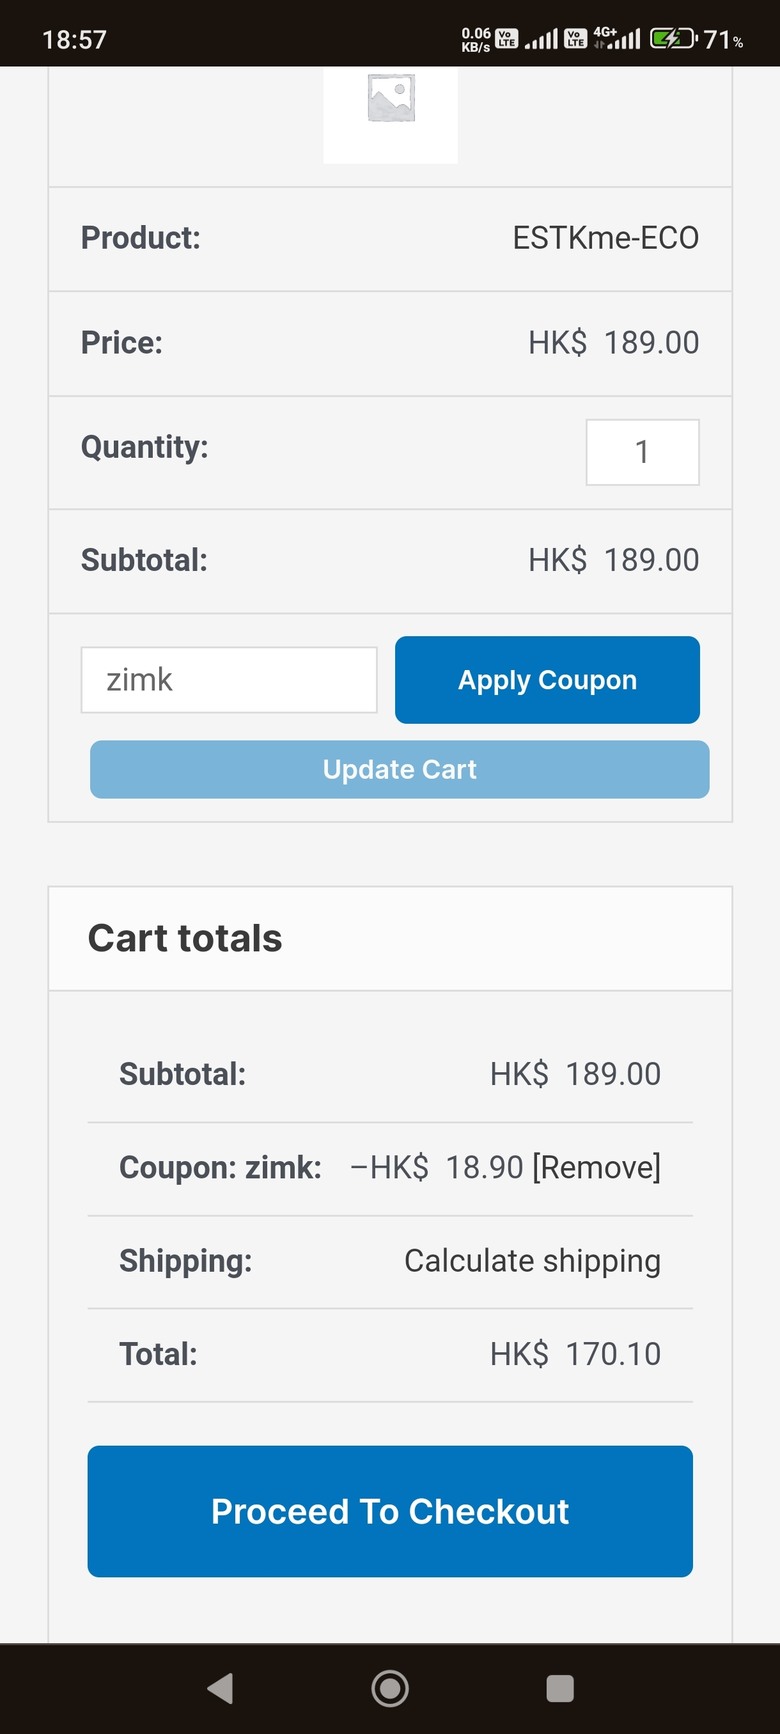Select the quantity field showing 1
780x1734 pixels.
pos(642,452)
